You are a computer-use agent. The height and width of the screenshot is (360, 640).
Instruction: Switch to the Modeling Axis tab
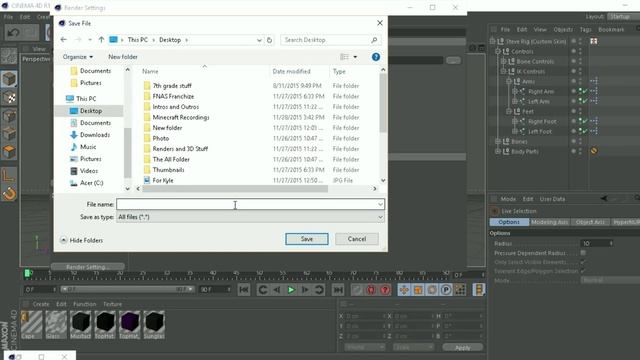(550, 222)
